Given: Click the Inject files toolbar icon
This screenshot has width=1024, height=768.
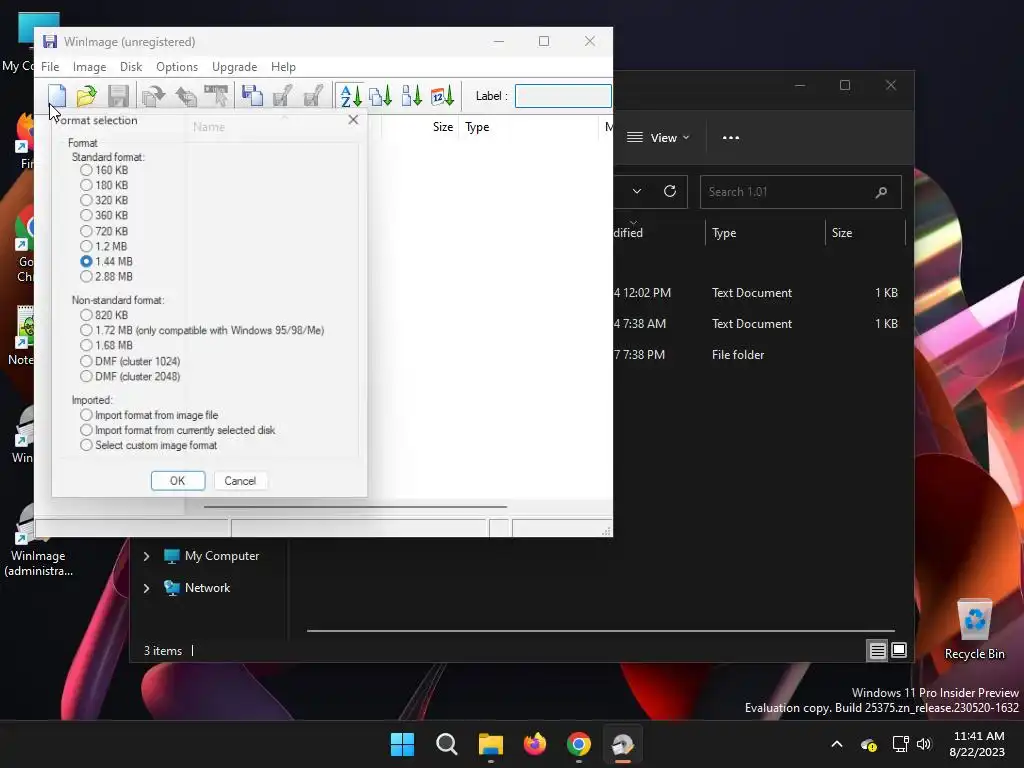Looking at the screenshot, I should (x=185, y=96).
